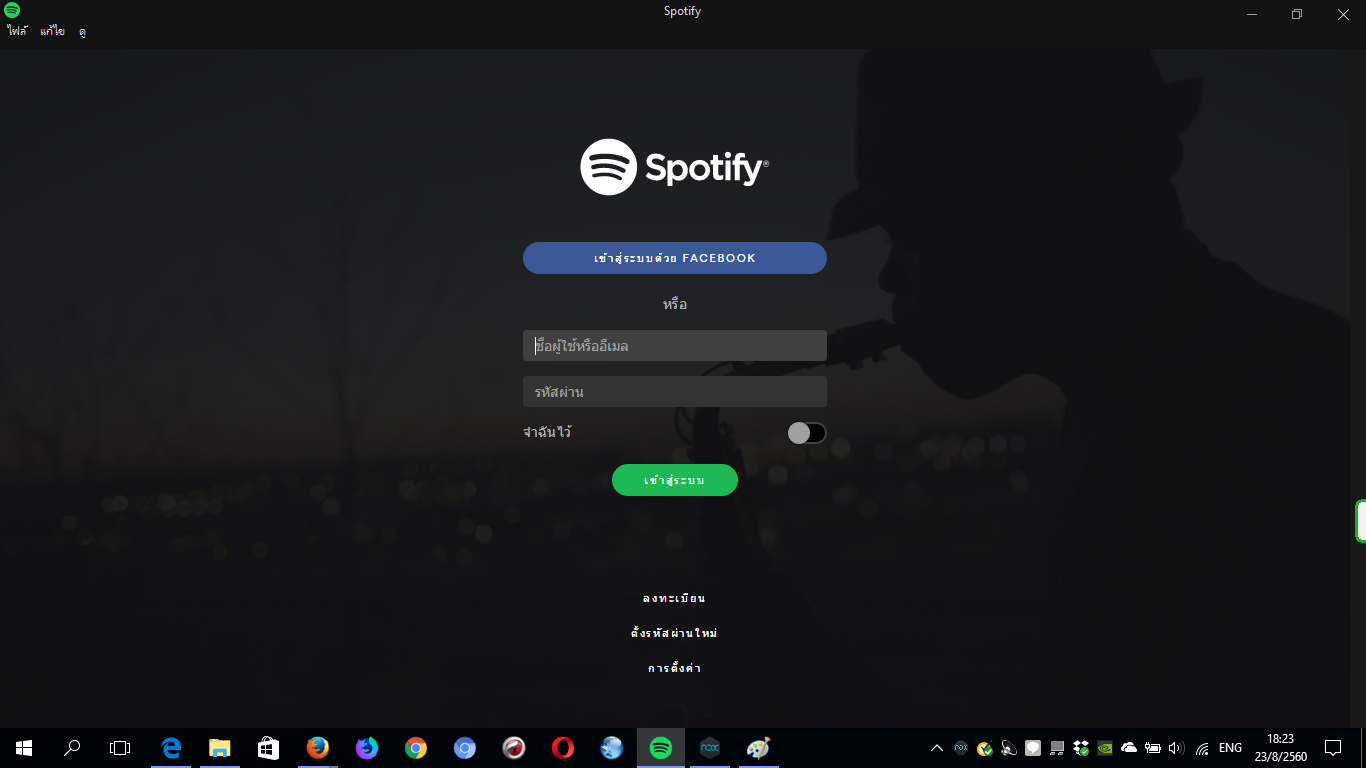The width and height of the screenshot is (1366, 768).
Task: Click the Spotify icon in title bar
Action: pyautogui.click(x=12, y=10)
